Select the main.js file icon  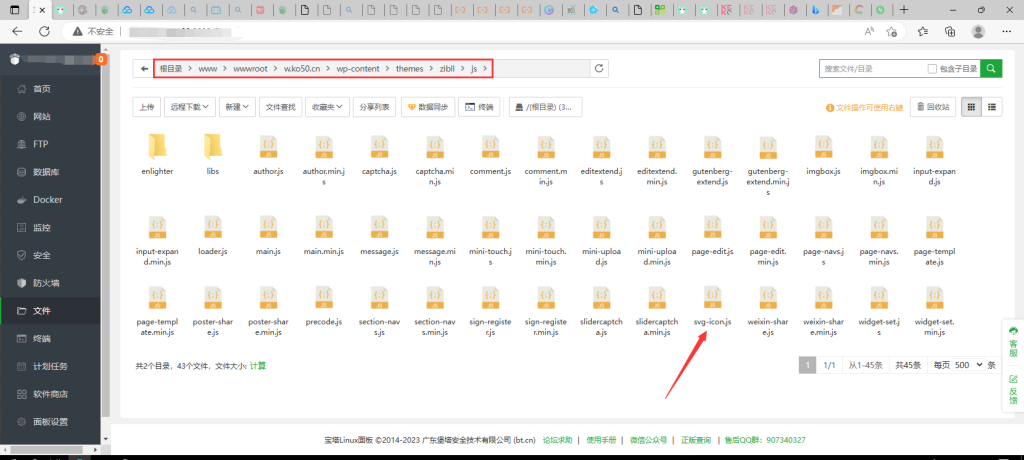(x=268, y=228)
